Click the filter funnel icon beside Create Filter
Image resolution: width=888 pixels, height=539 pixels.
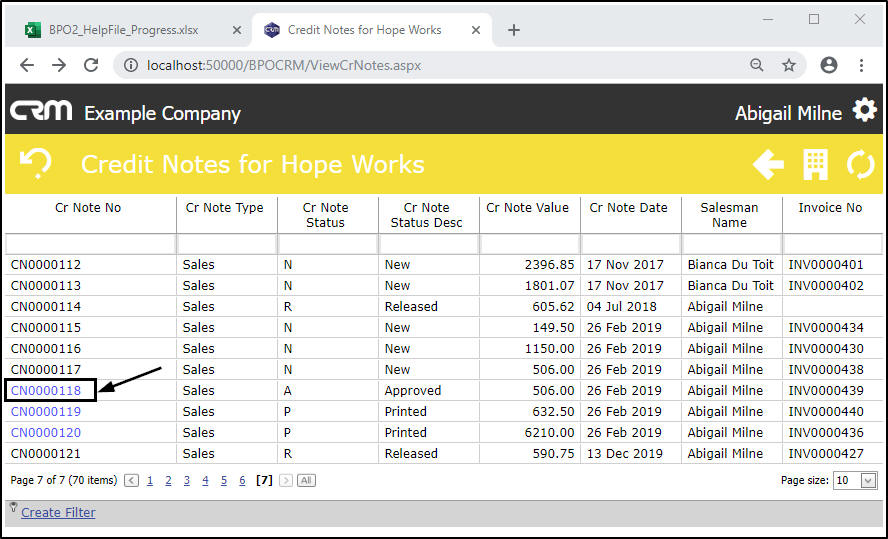13,508
